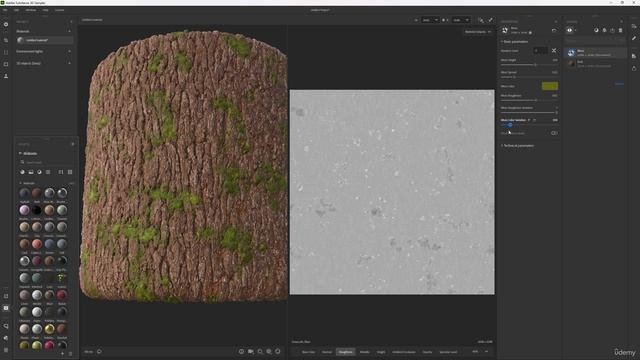The width and height of the screenshot is (640, 360).
Task: Open the Help menu
Action: point(45,10)
